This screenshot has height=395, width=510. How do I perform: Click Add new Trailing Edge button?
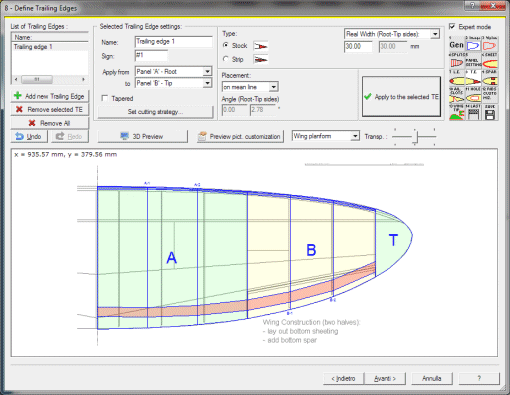tap(50, 96)
